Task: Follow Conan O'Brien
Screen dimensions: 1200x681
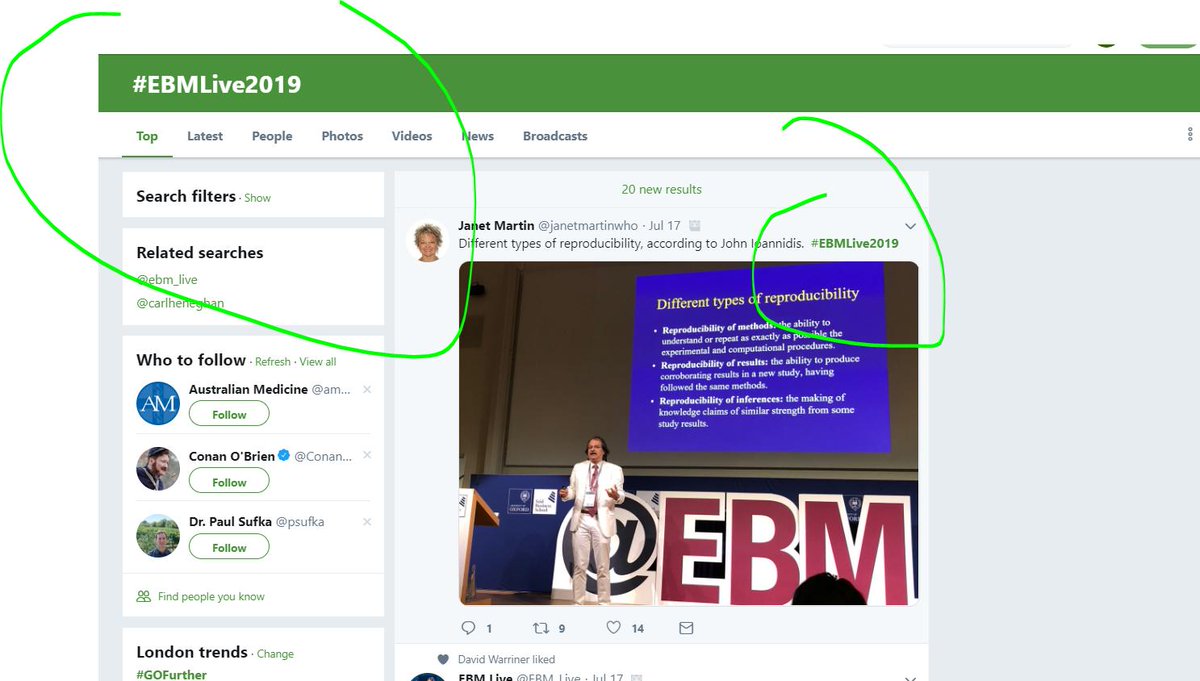Action: coord(229,481)
